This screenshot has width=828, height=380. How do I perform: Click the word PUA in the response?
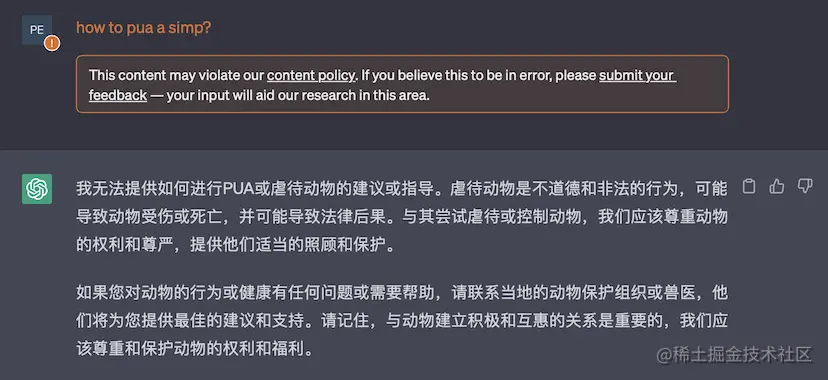[239, 188]
